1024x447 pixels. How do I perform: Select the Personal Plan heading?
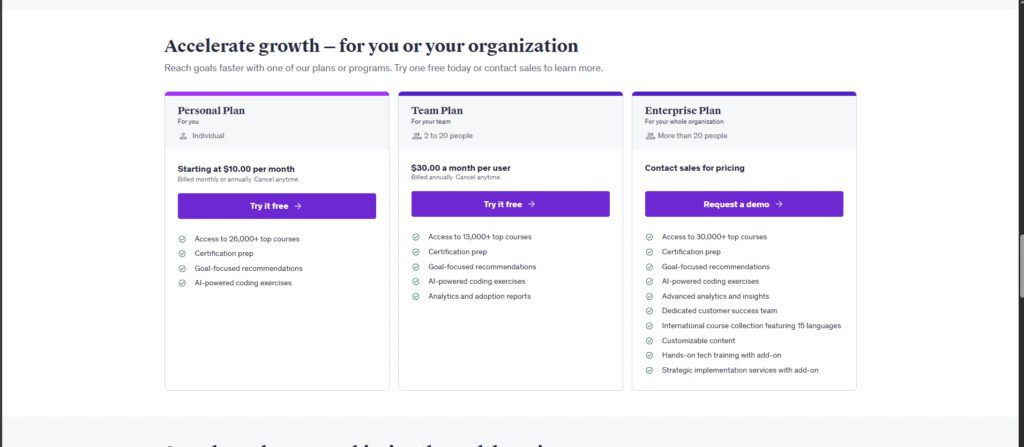pos(211,110)
